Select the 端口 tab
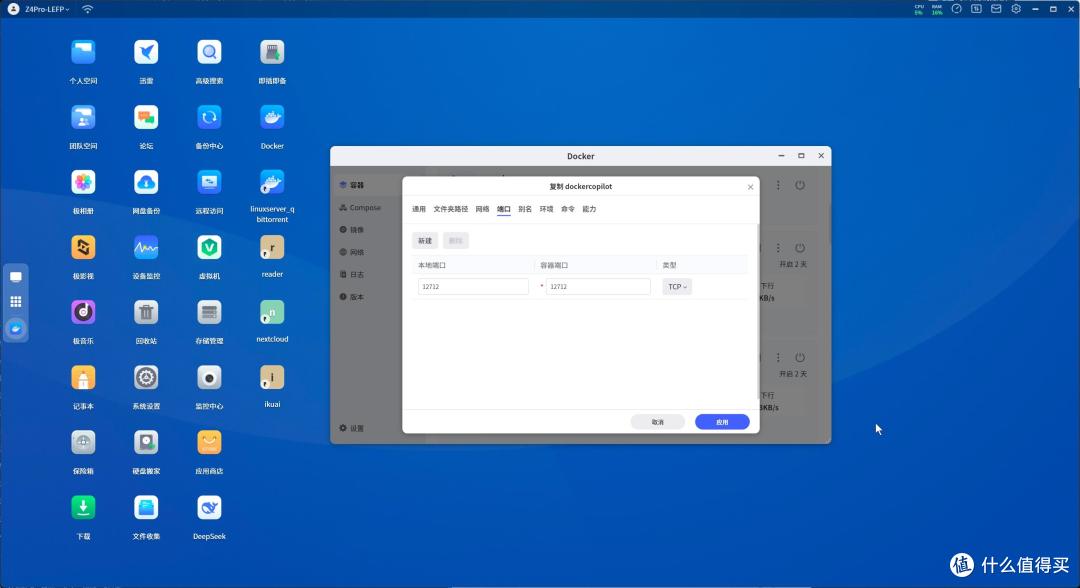The height and width of the screenshot is (588, 1080). [503, 209]
